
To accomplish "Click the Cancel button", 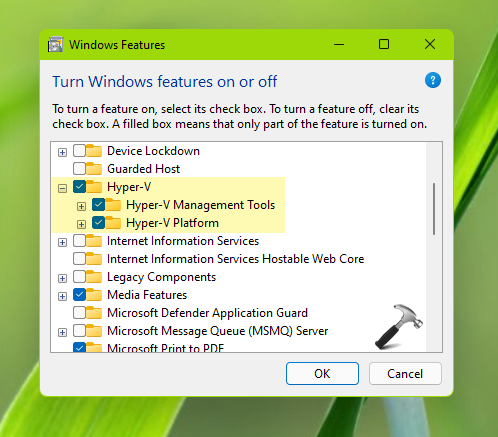I will pos(405,374).
